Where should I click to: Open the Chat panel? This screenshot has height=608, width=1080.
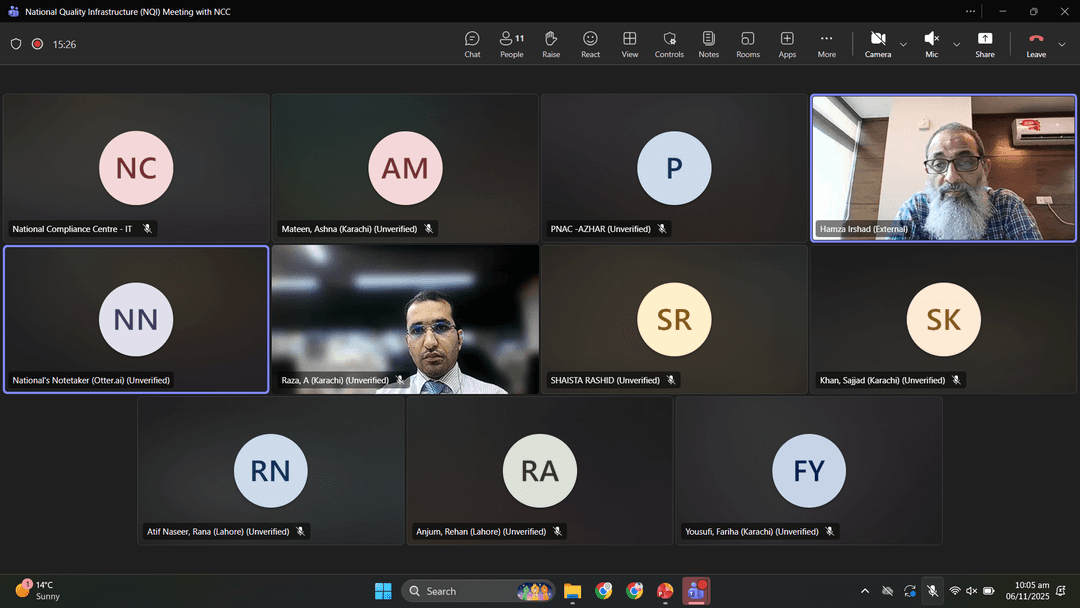click(472, 44)
